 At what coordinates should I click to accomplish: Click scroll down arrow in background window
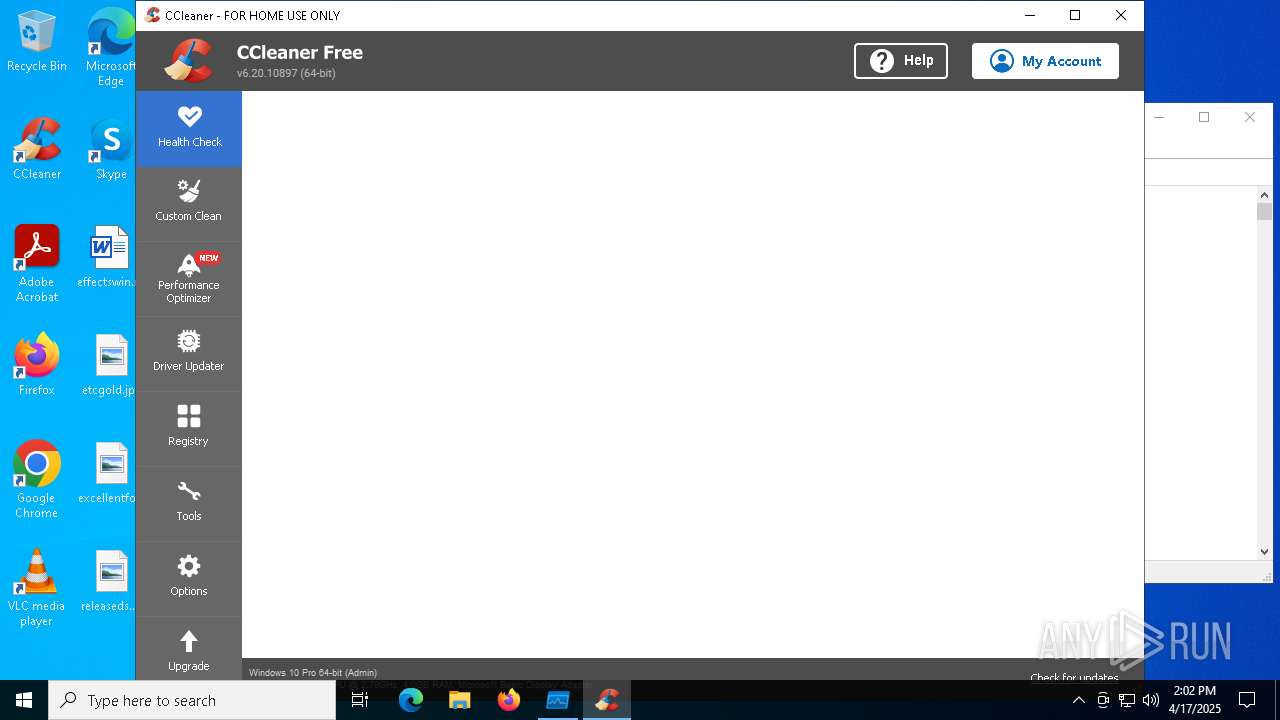[1264, 551]
